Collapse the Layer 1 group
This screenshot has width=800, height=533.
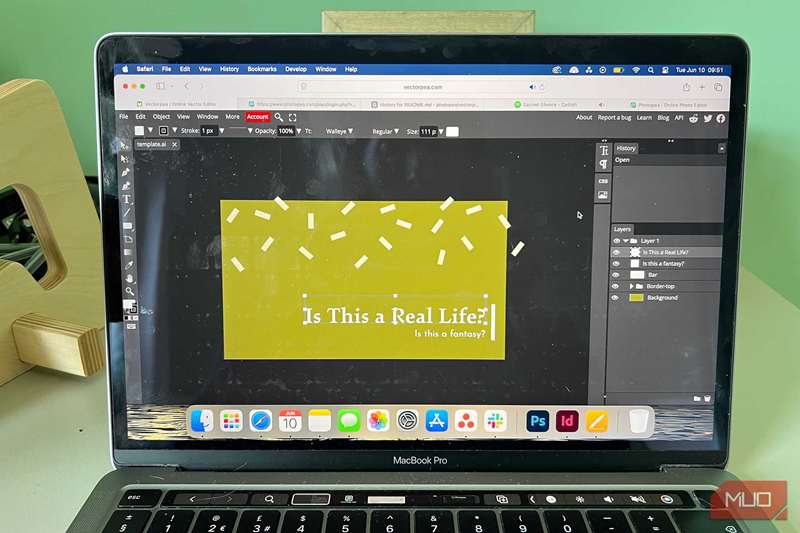626,241
